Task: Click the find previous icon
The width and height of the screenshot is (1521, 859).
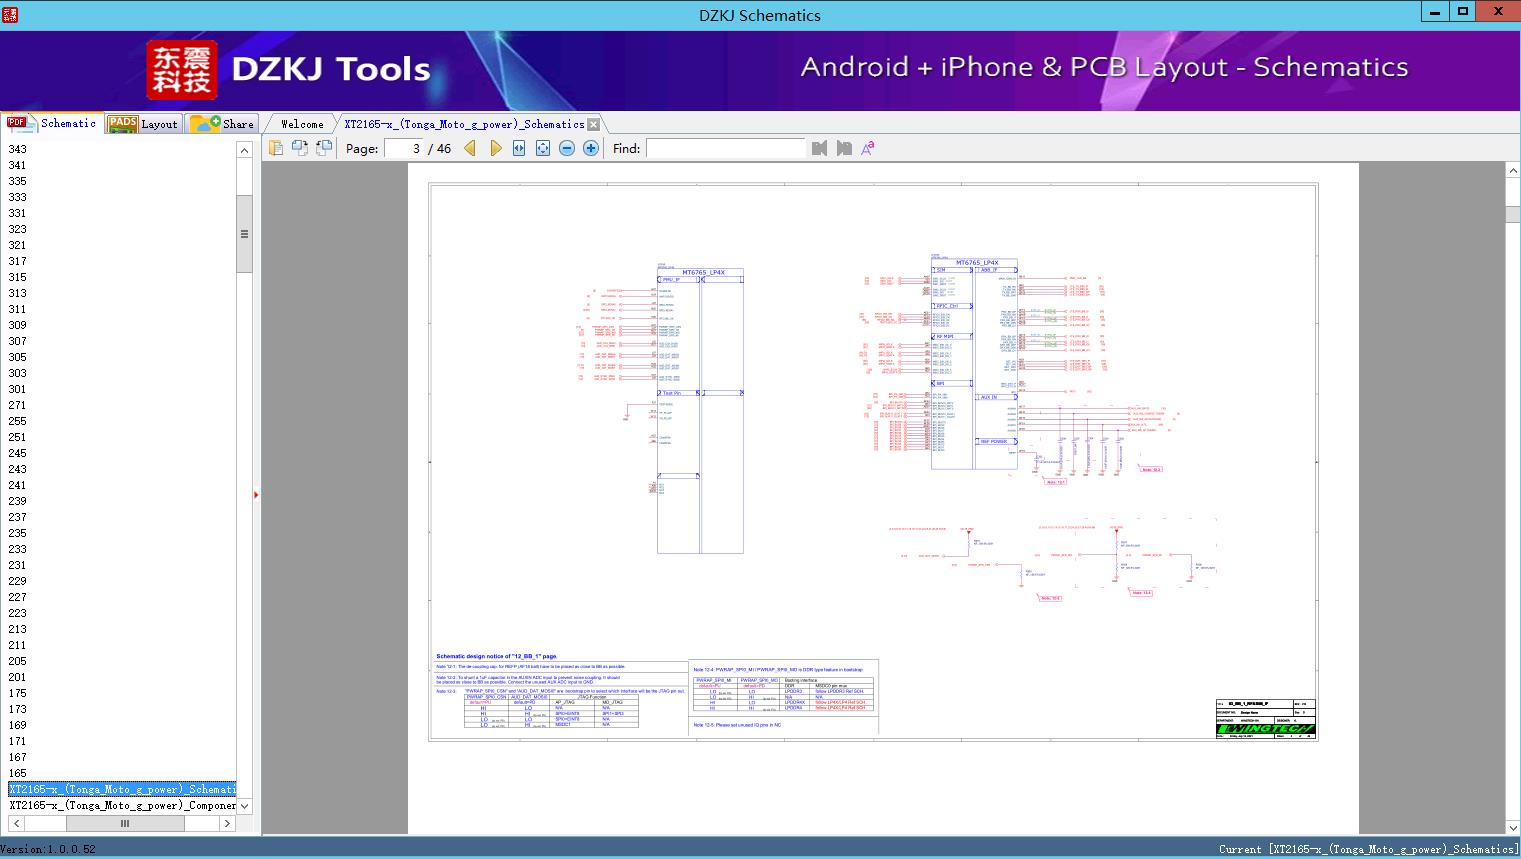Action: [820, 148]
